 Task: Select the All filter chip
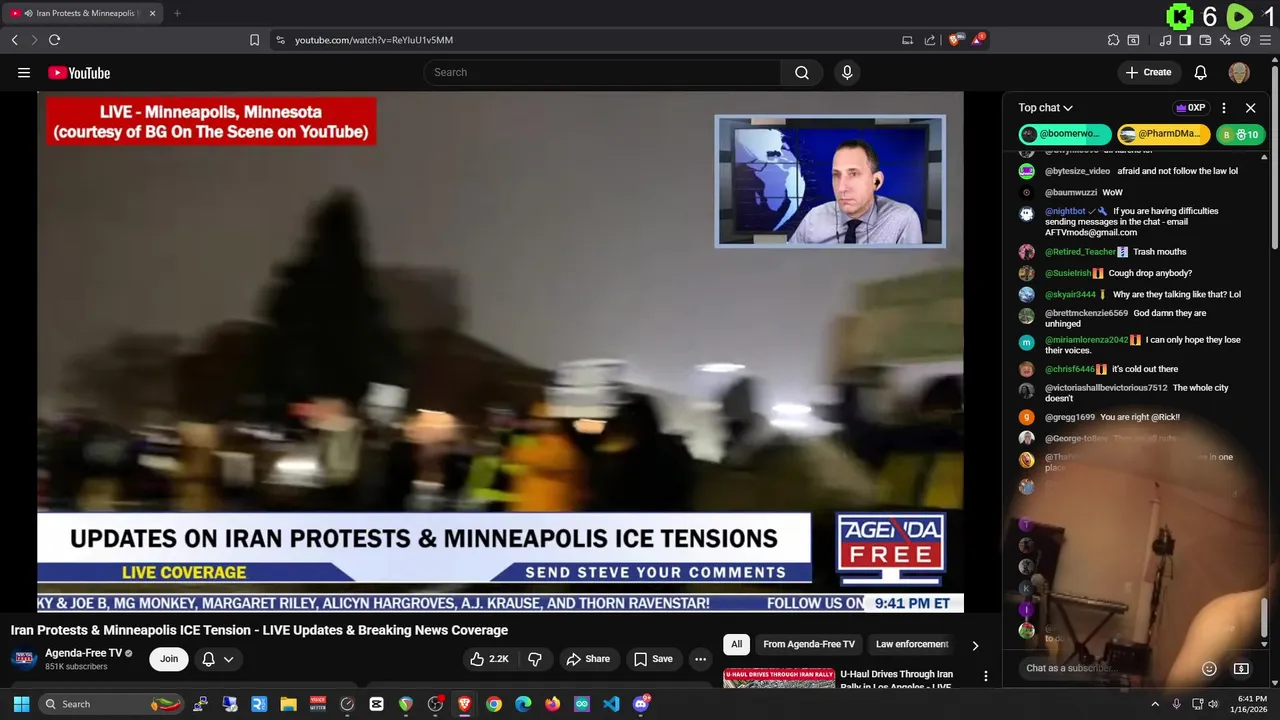pyautogui.click(x=737, y=644)
